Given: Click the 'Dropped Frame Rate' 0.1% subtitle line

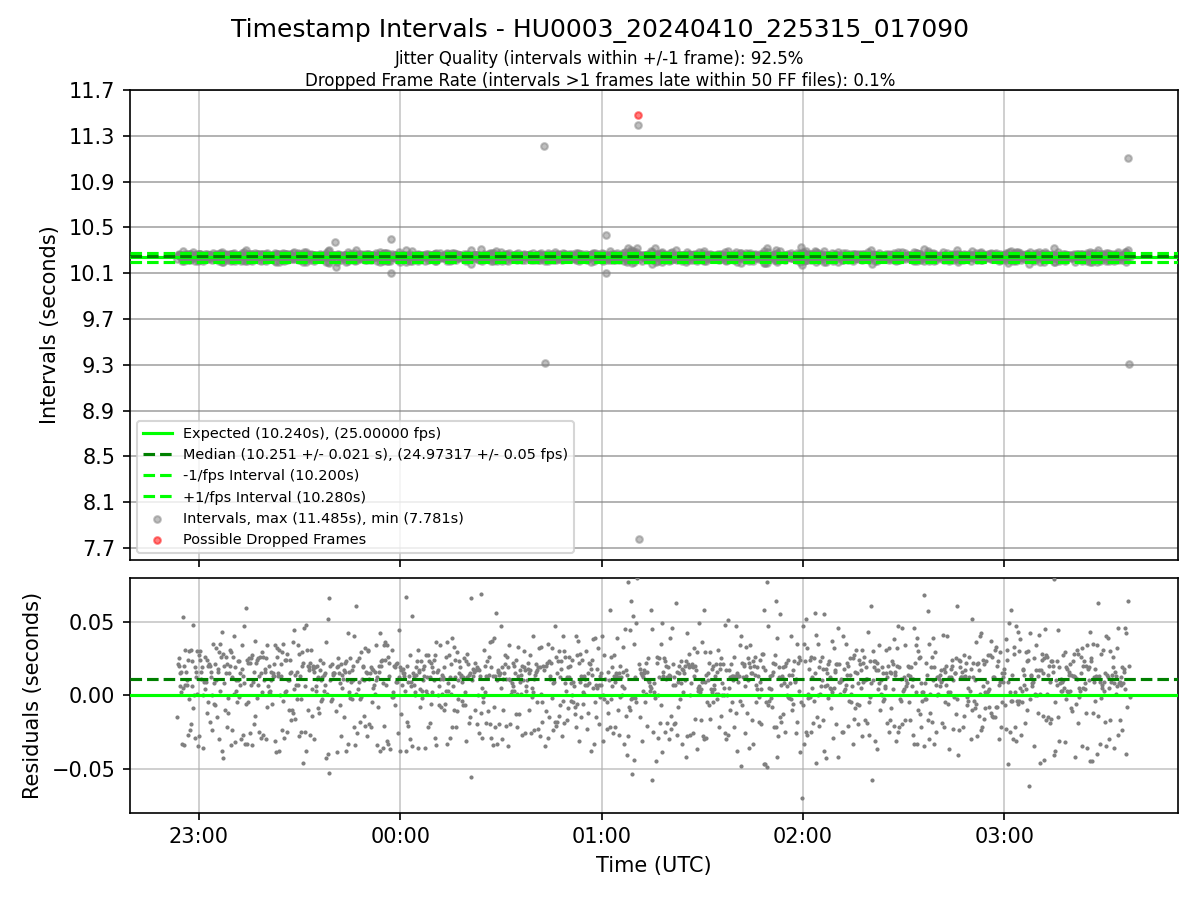Looking at the screenshot, I should coord(600,80).
